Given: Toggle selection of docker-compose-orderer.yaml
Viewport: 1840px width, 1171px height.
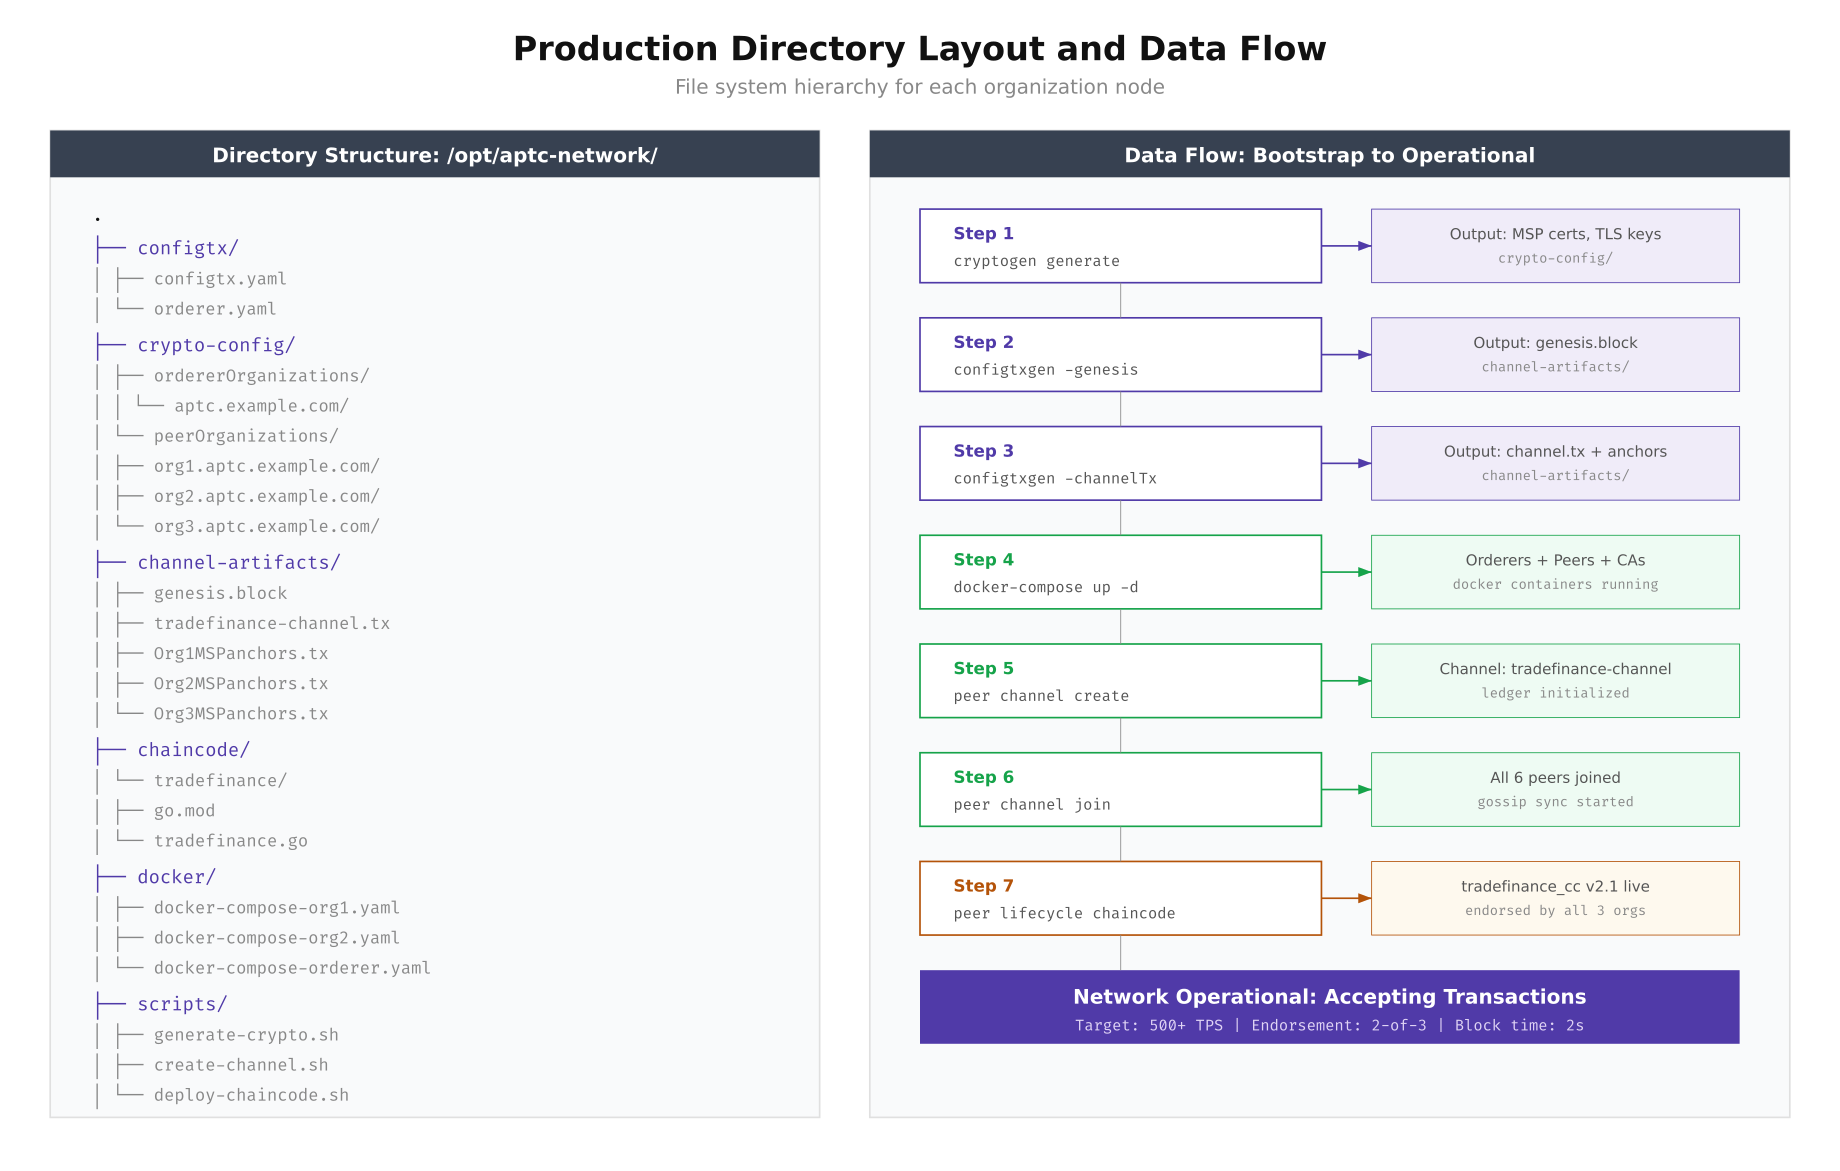Looking at the screenshot, I should click(292, 967).
